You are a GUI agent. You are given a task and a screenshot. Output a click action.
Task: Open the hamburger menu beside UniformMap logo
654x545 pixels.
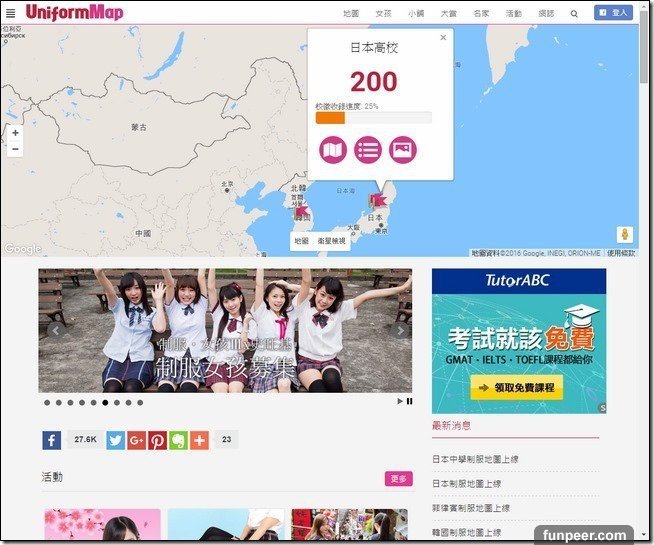11,14
